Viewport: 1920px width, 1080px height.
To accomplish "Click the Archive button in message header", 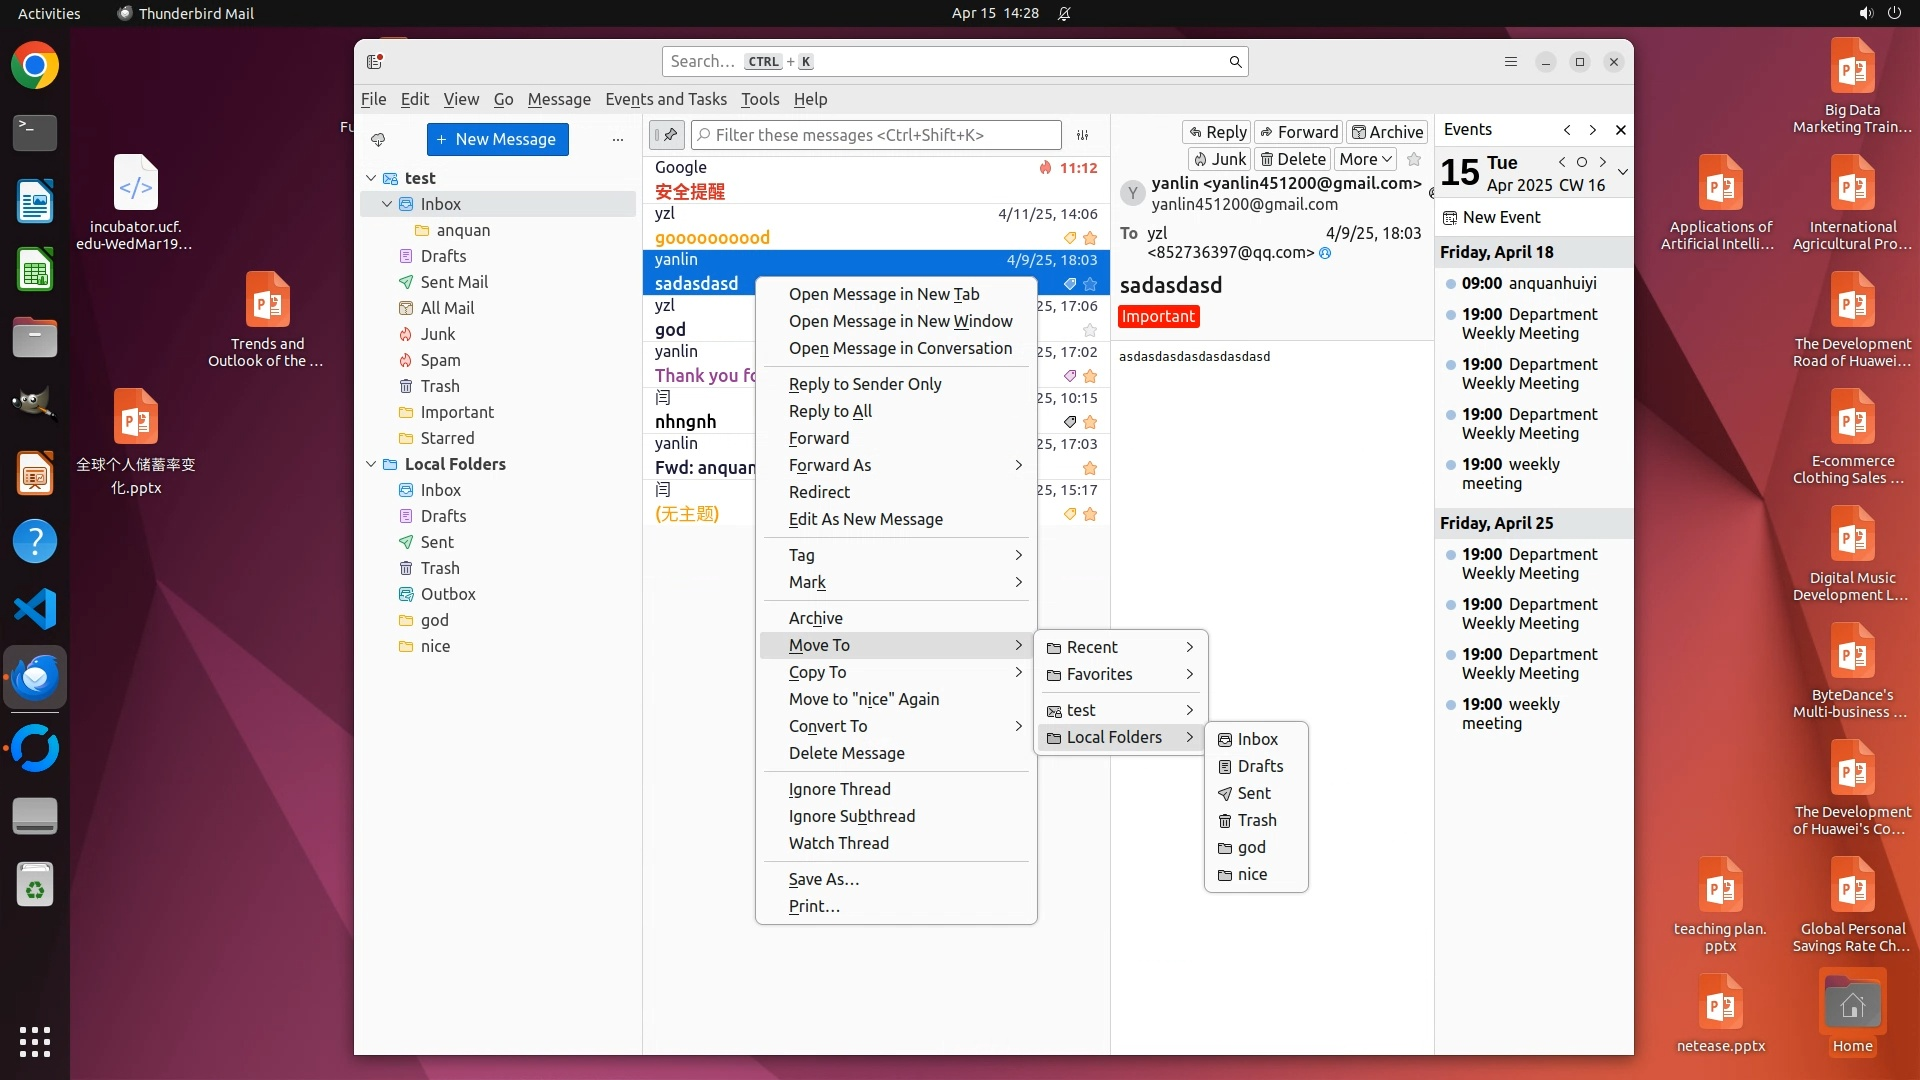I will pos(1386,132).
